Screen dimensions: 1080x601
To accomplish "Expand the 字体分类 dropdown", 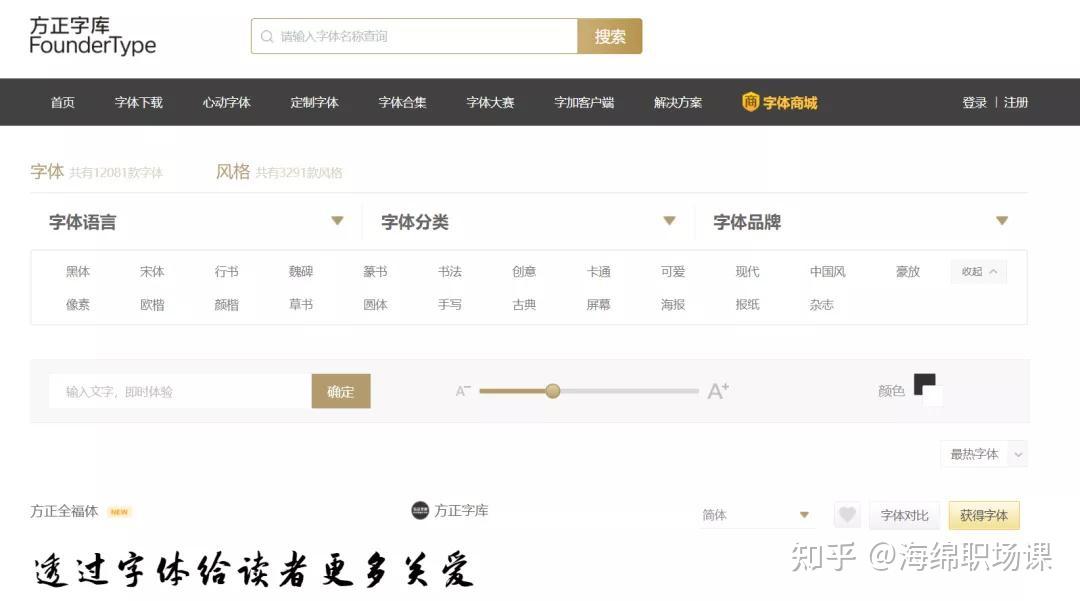I will (669, 221).
